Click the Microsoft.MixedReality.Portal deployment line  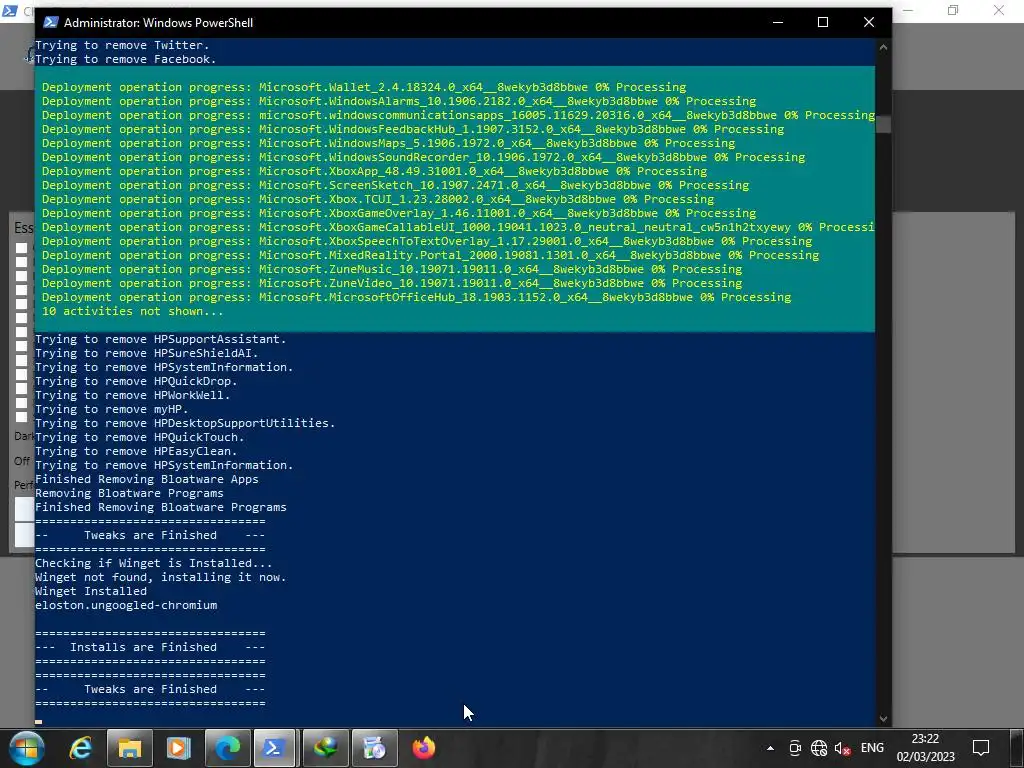(x=430, y=255)
